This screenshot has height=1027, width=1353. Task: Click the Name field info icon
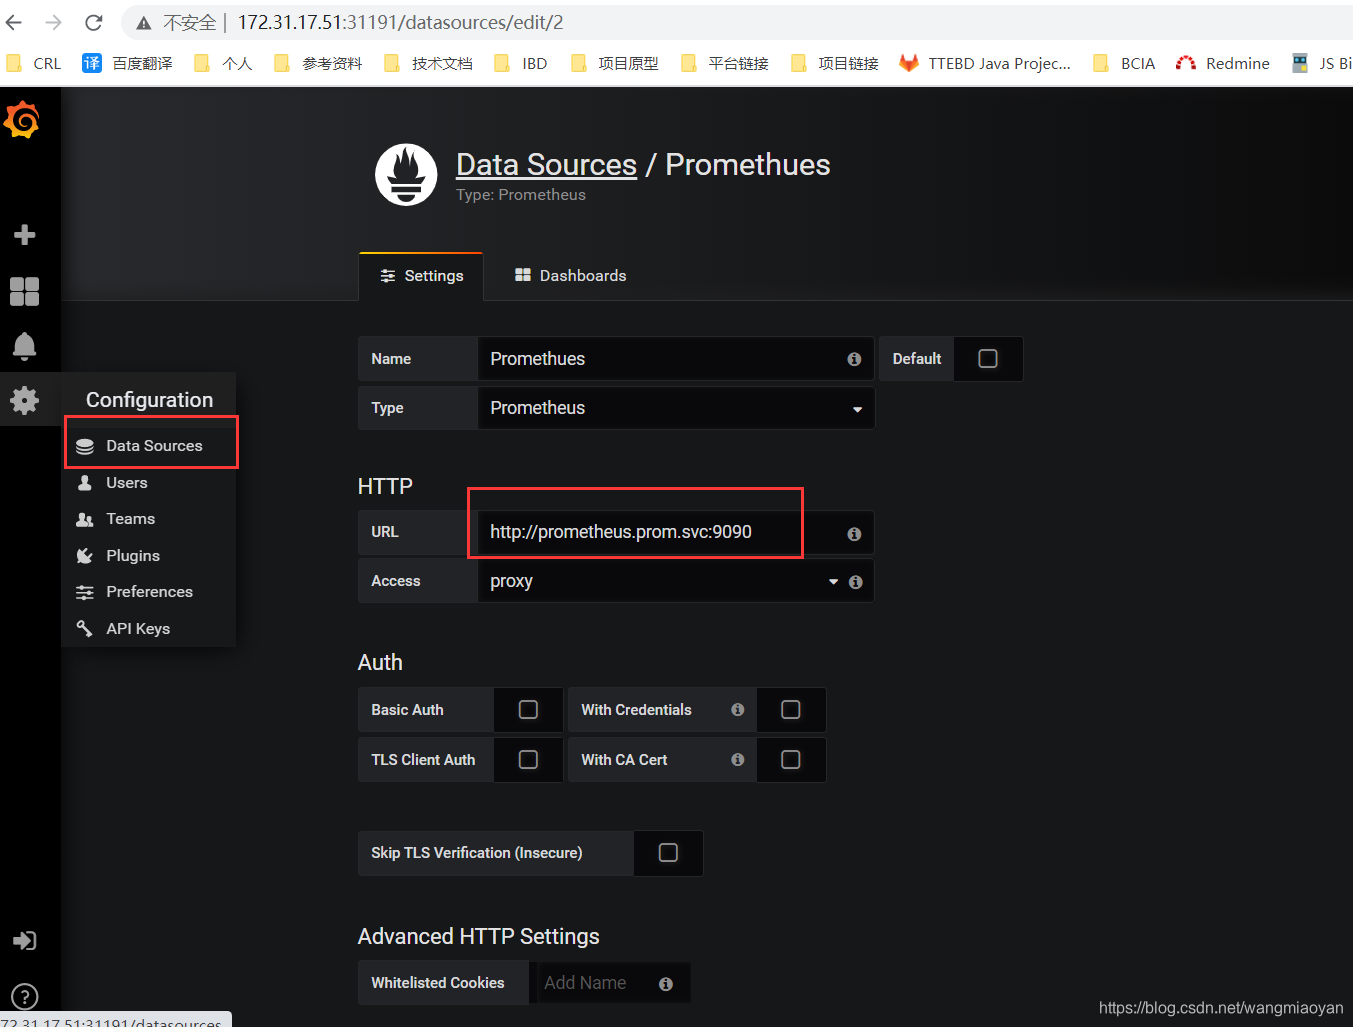(854, 359)
